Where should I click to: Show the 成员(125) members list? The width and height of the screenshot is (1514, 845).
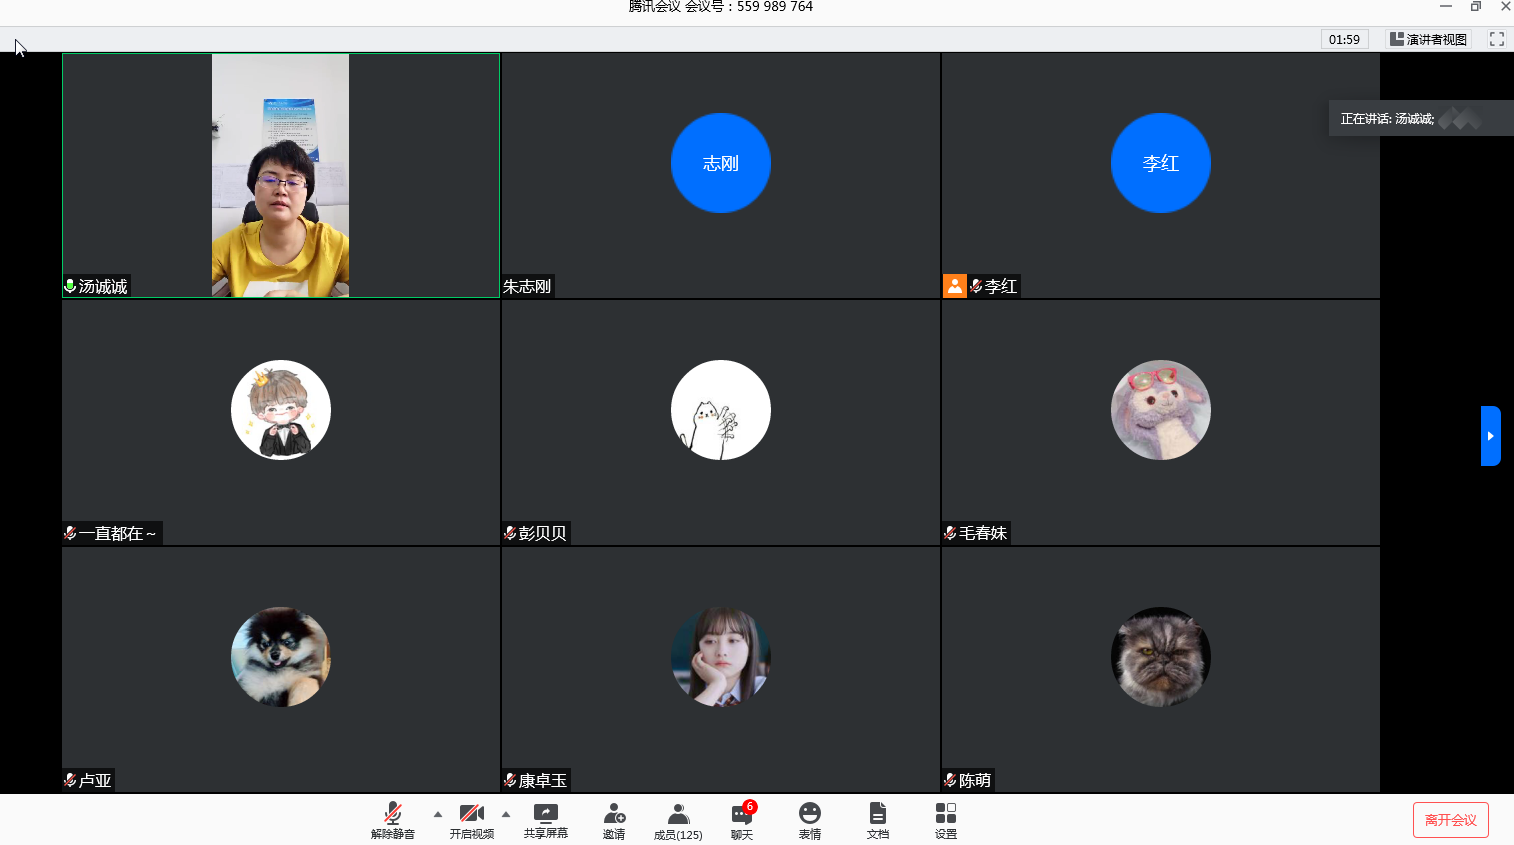click(678, 819)
